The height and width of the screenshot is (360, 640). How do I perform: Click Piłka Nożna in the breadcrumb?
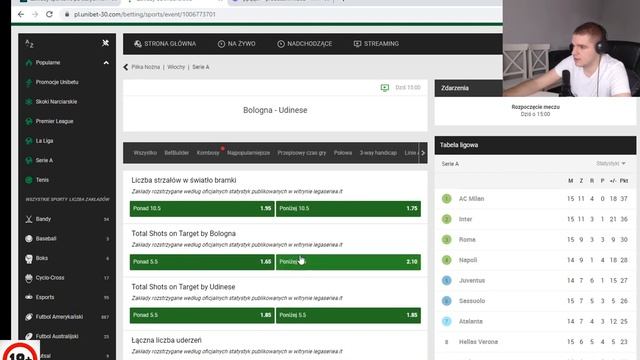coord(145,67)
